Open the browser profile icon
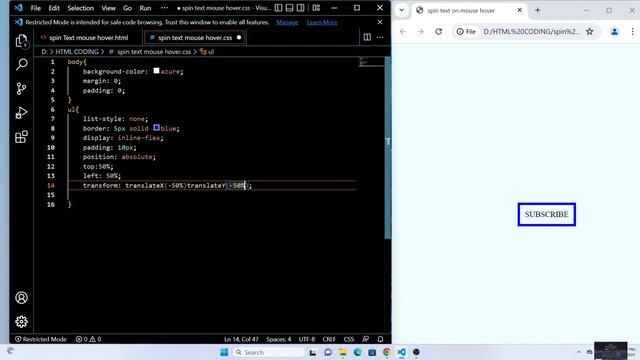Viewport: 640px width, 360px height. pyautogui.click(x=614, y=31)
